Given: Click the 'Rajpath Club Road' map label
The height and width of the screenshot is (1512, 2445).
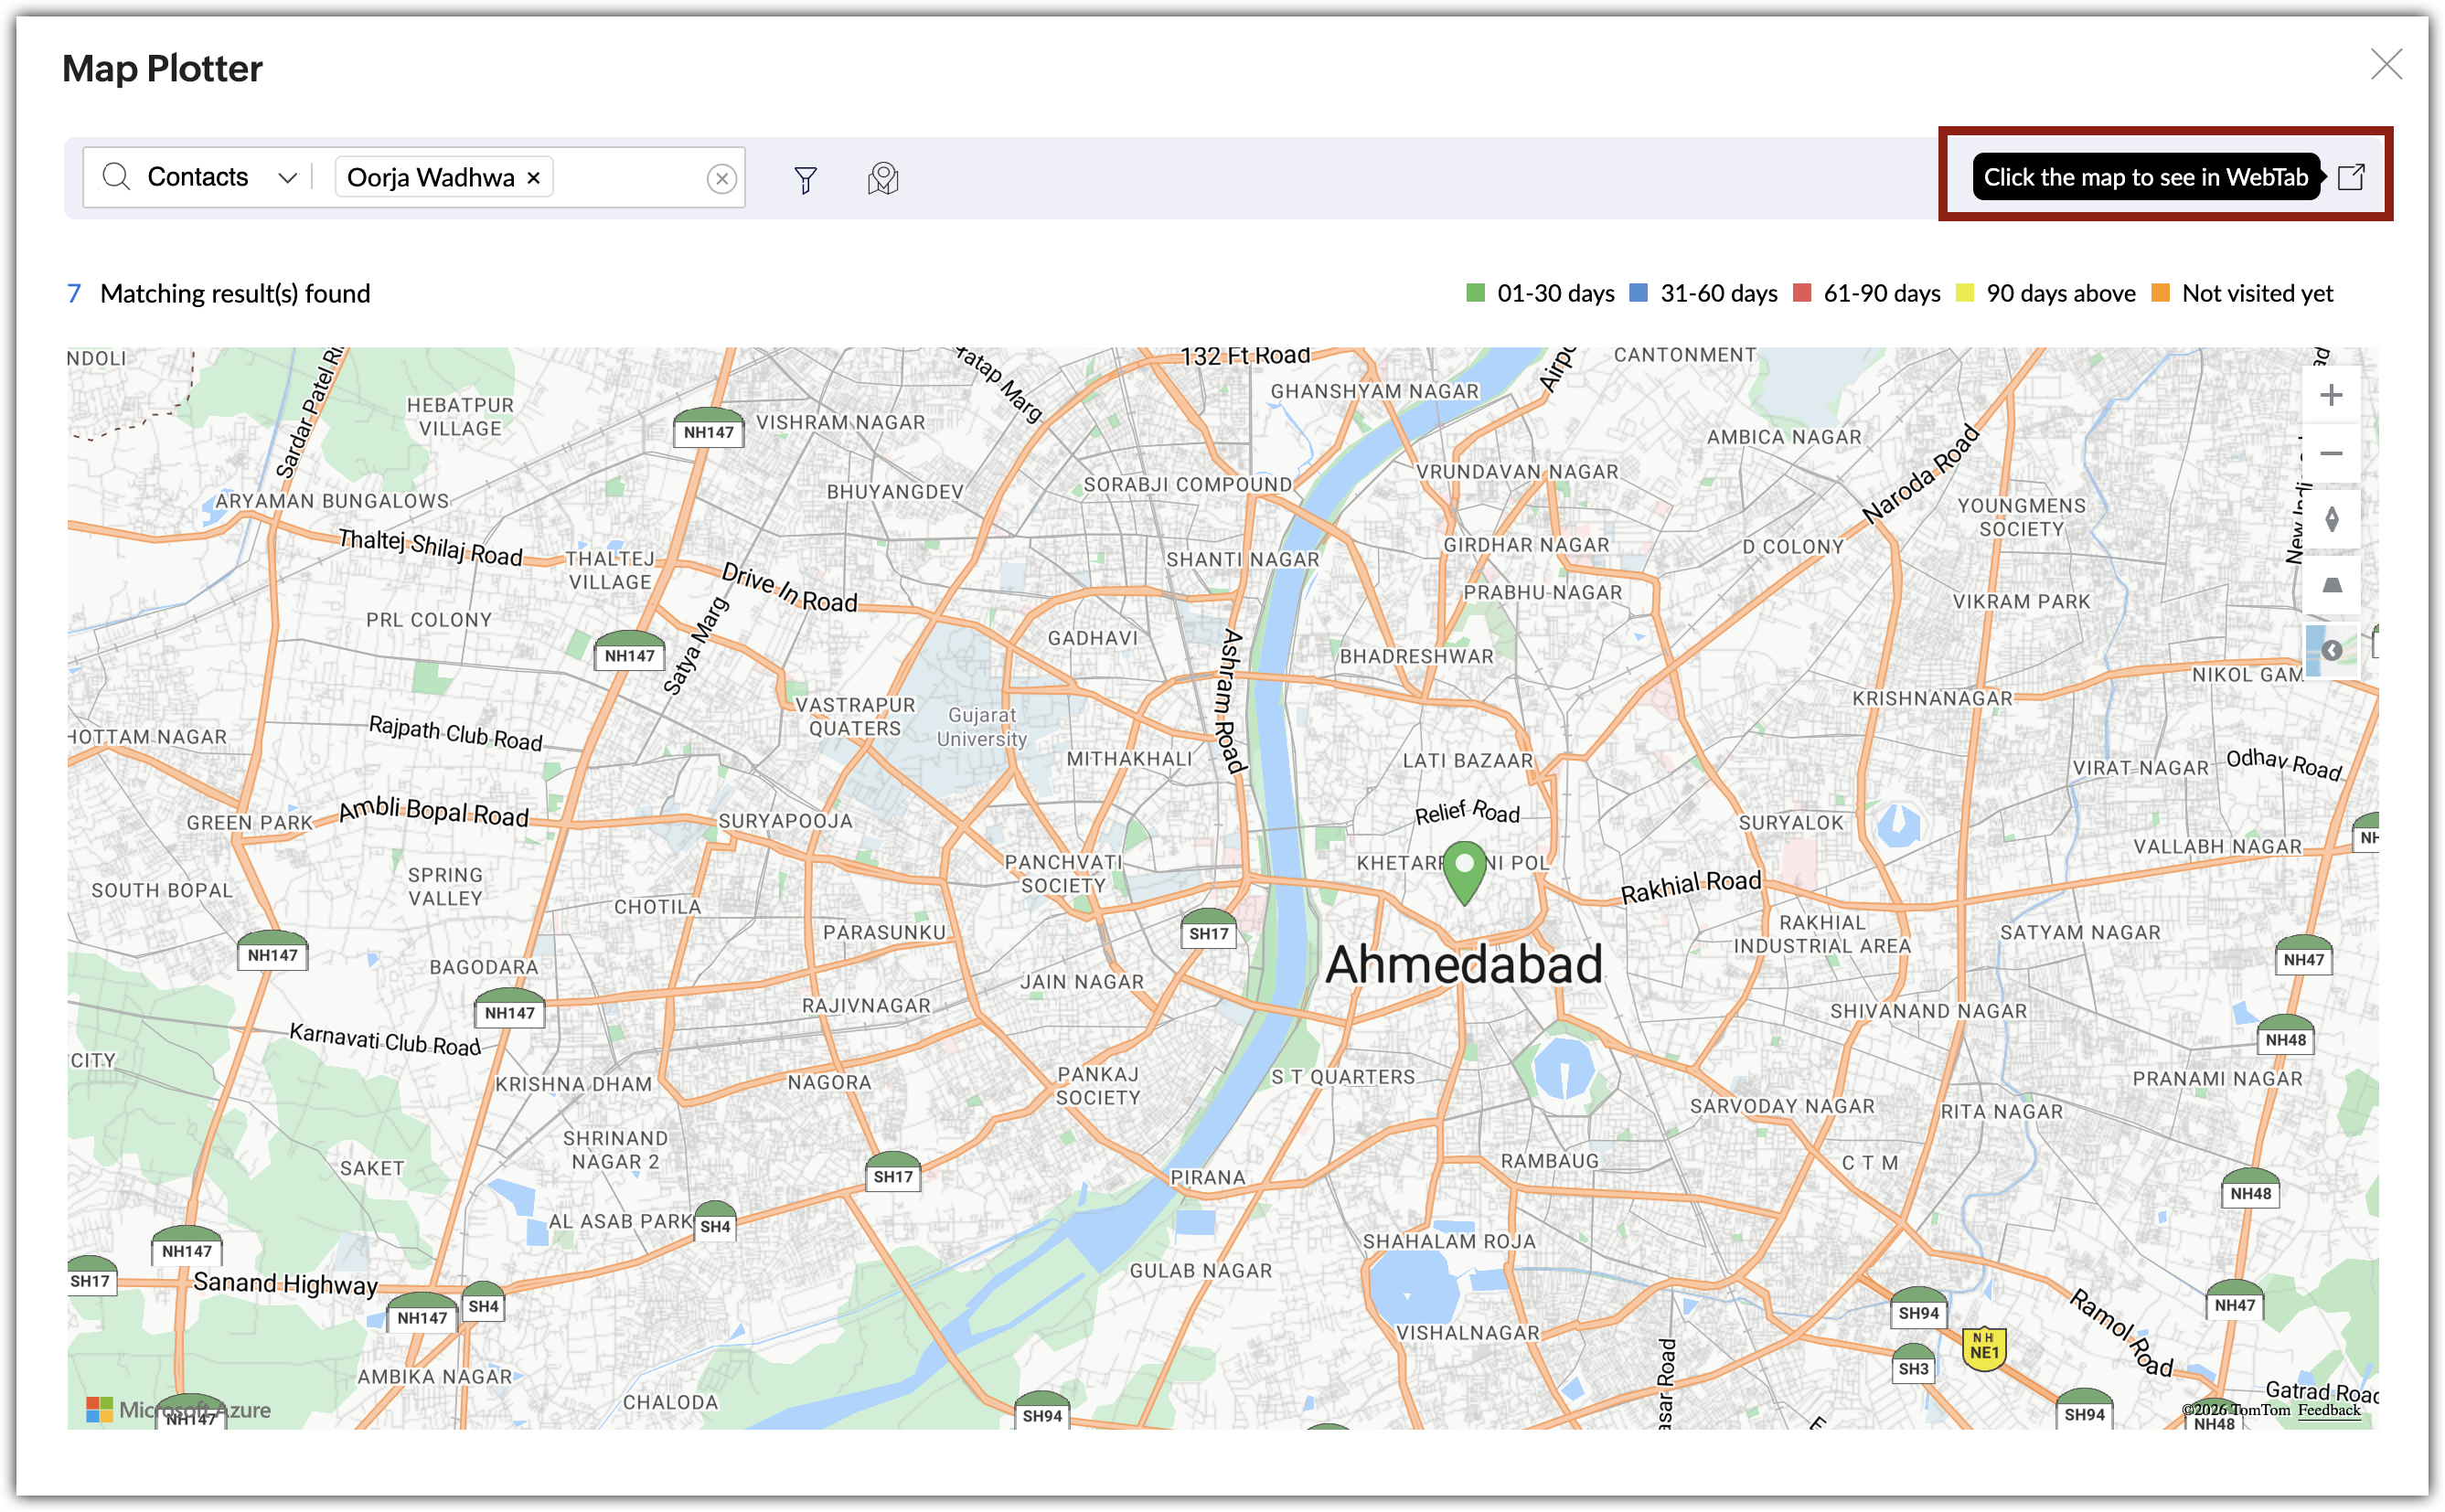Looking at the screenshot, I should tap(455, 732).
